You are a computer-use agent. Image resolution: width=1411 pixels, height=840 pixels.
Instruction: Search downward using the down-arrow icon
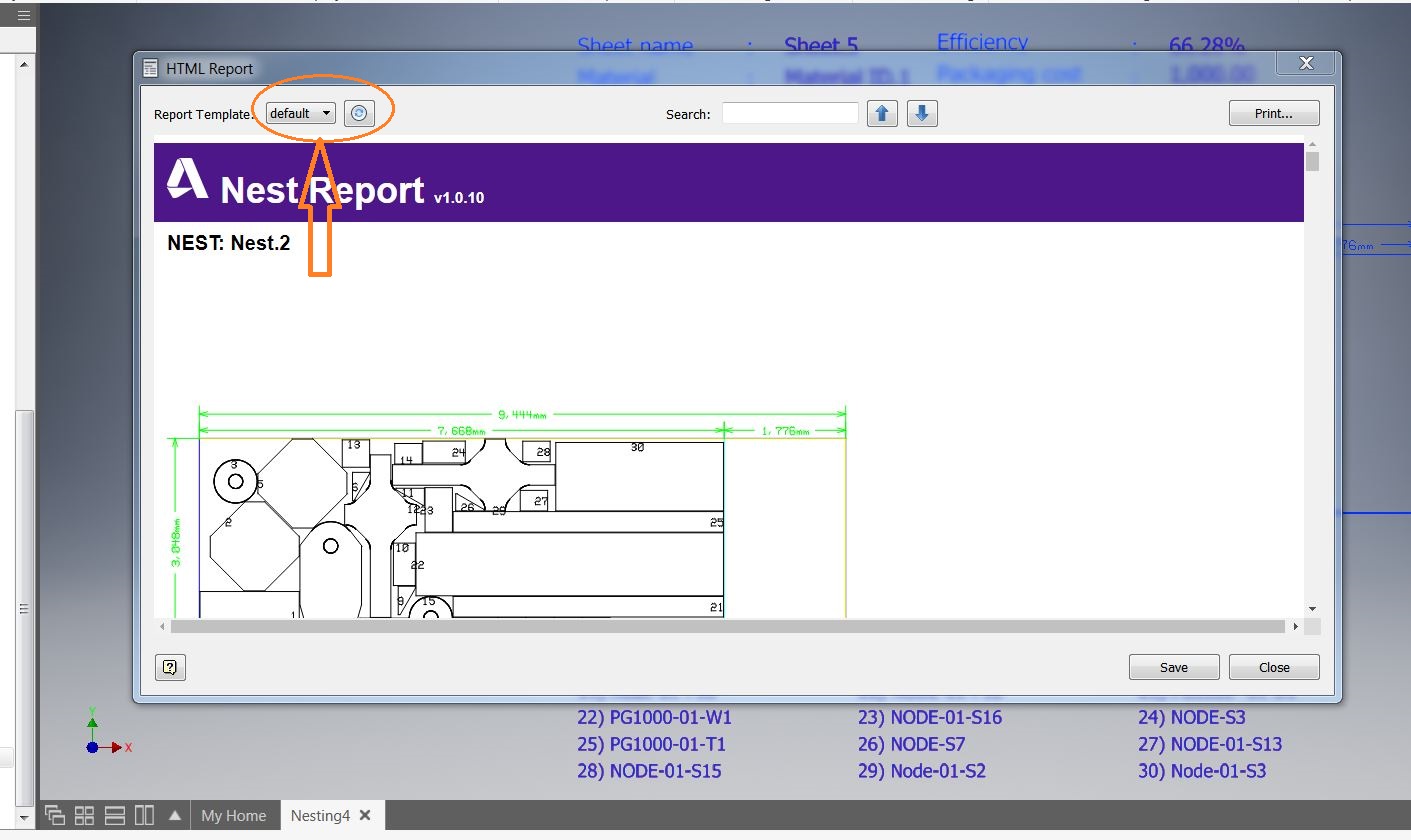921,113
